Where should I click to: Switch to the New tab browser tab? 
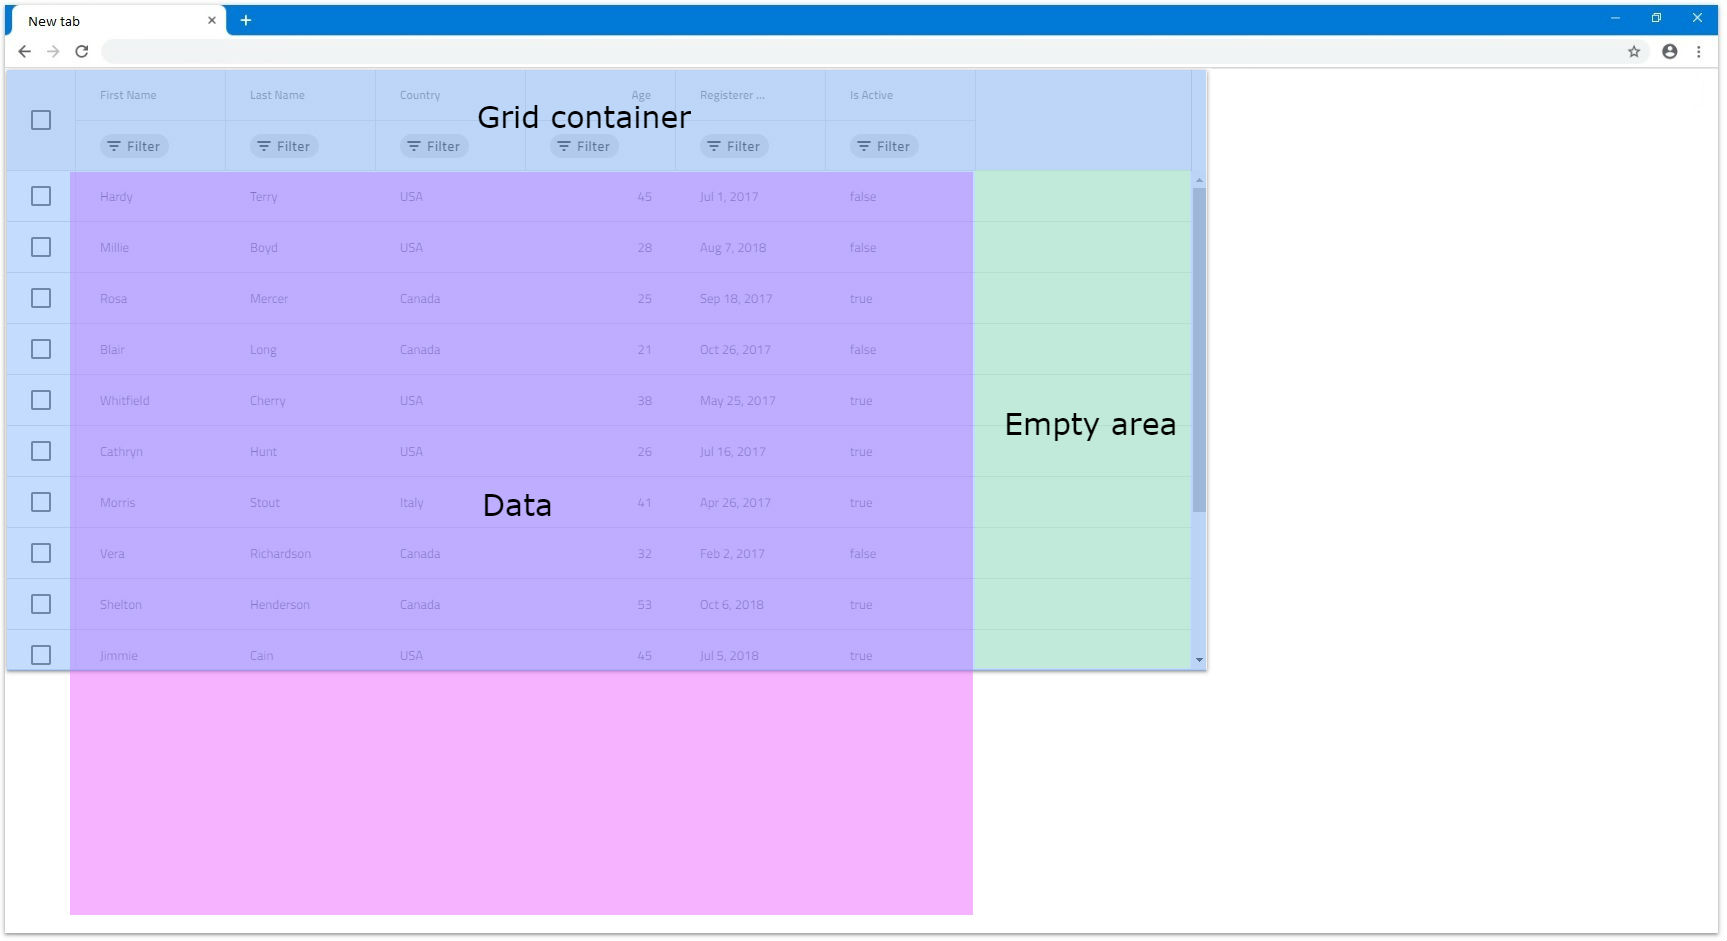click(110, 21)
